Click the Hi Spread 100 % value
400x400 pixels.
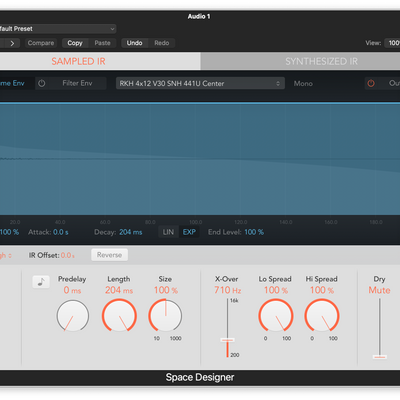coord(322,290)
